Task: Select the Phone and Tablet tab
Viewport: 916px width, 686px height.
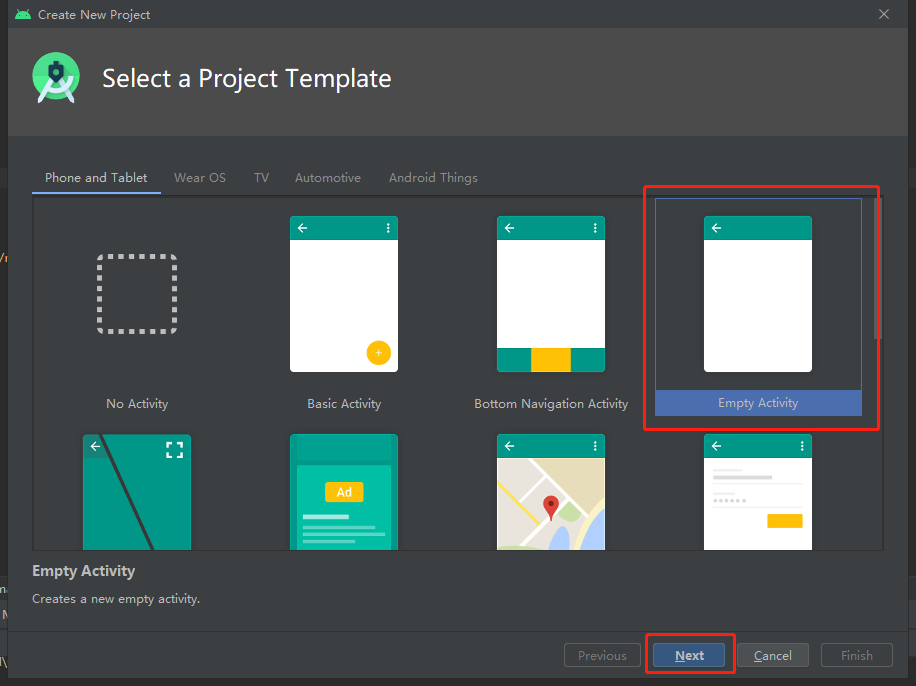Action: [96, 177]
